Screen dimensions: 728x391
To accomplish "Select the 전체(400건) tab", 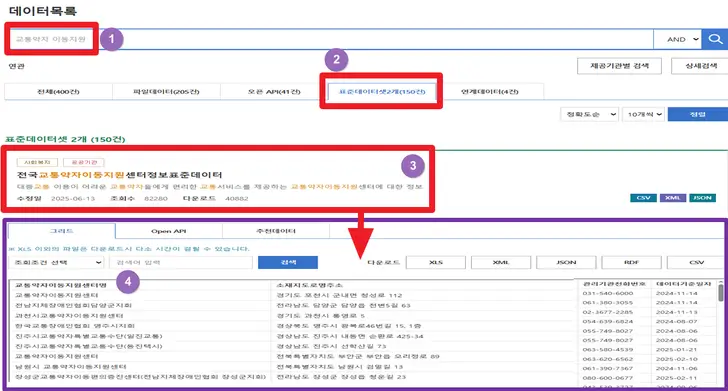I will pyautogui.click(x=58, y=91).
